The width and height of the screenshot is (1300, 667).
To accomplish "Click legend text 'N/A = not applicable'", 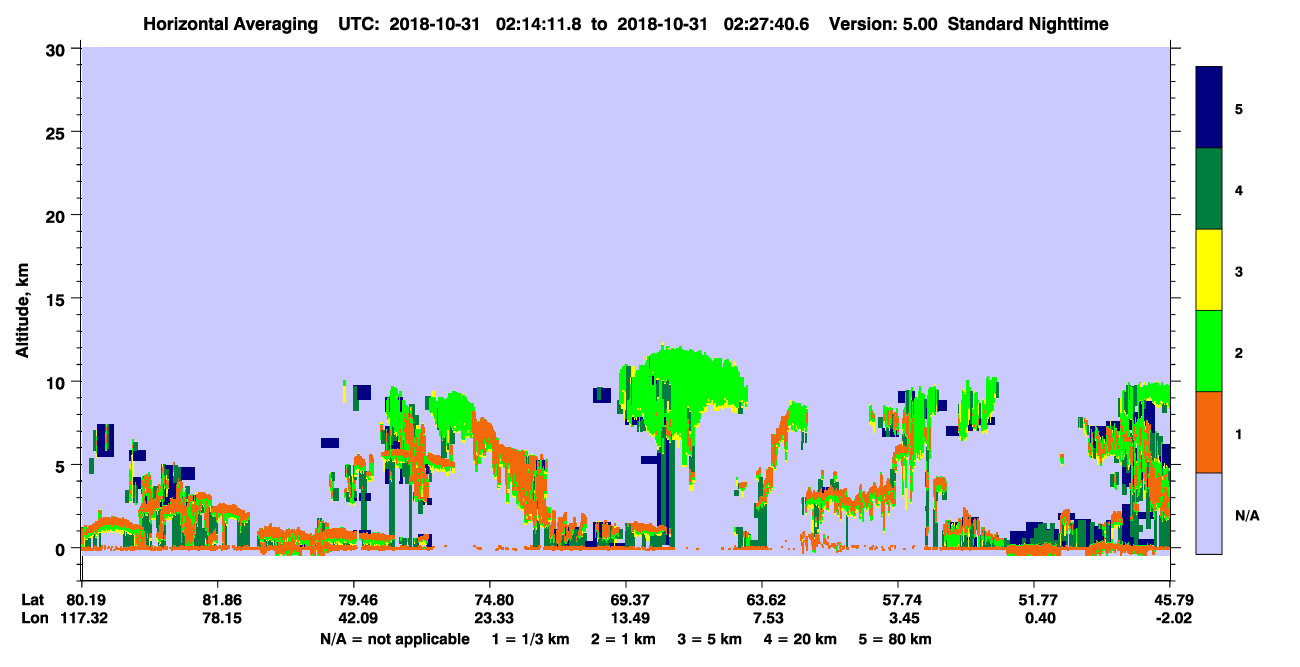I will [x=394, y=638].
